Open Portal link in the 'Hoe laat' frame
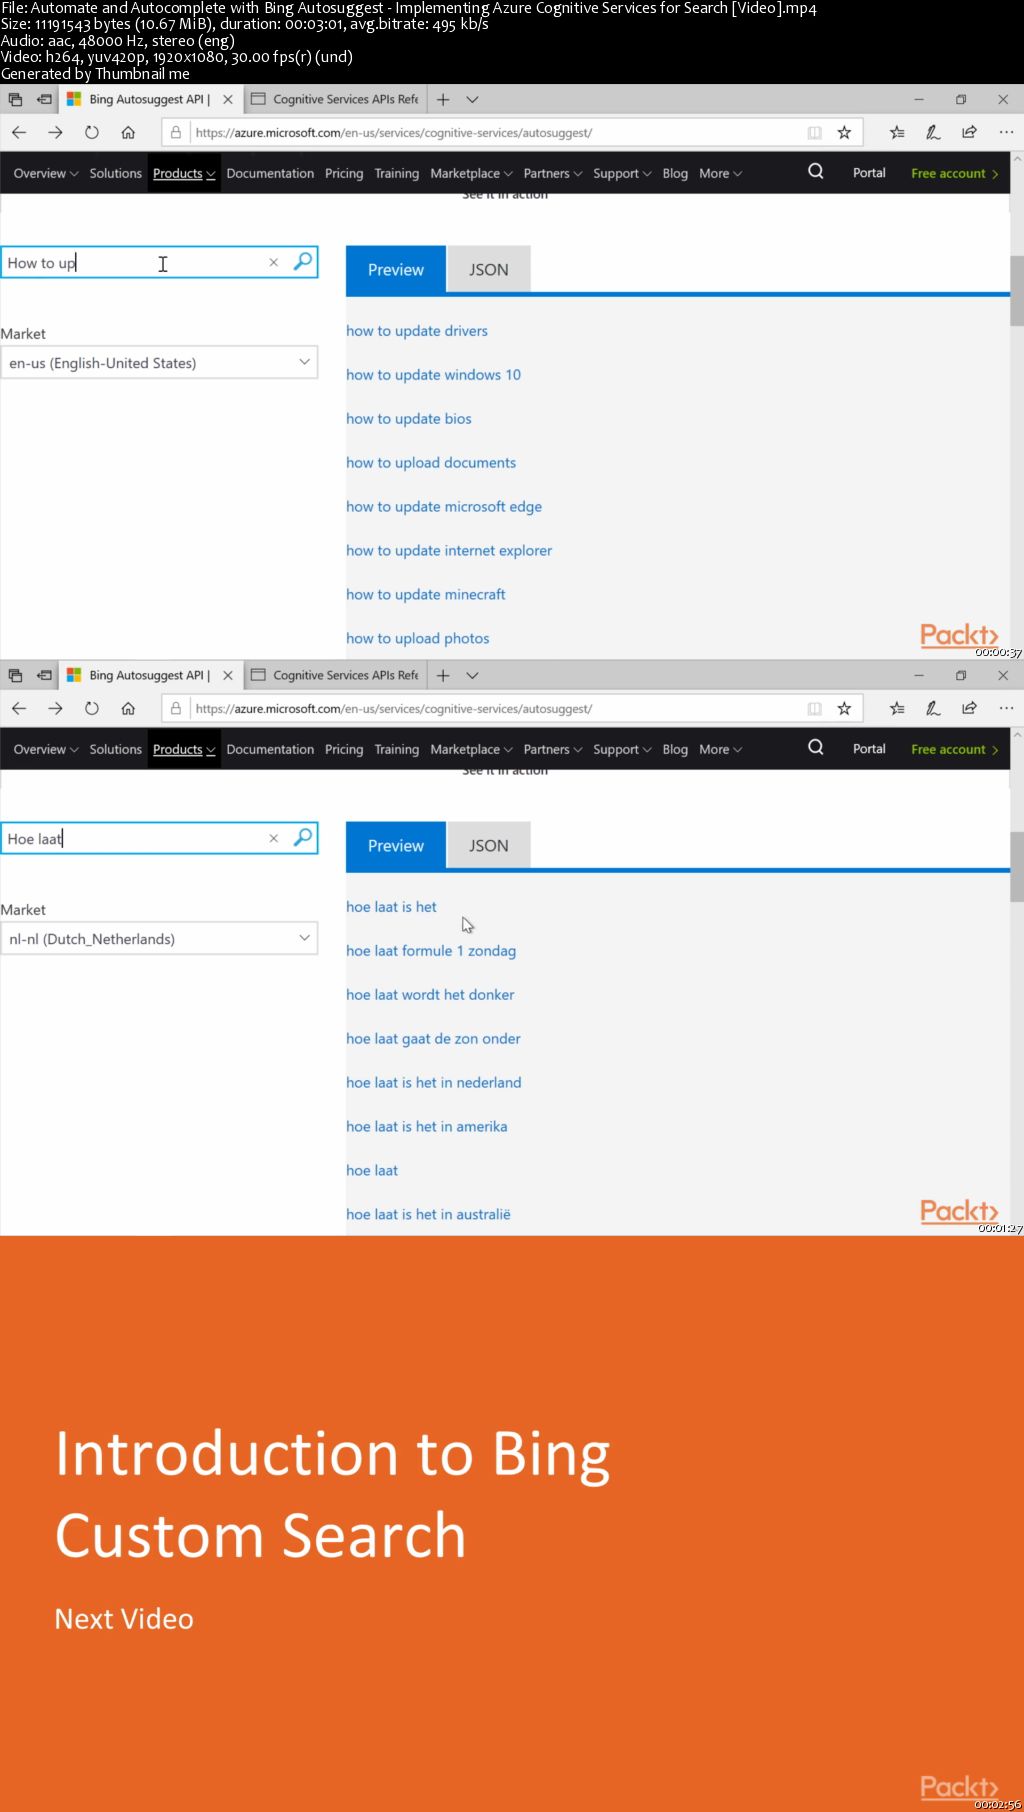The height and width of the screenshot is (1812, 1024). pyautogui.click(x=869, y=748)
